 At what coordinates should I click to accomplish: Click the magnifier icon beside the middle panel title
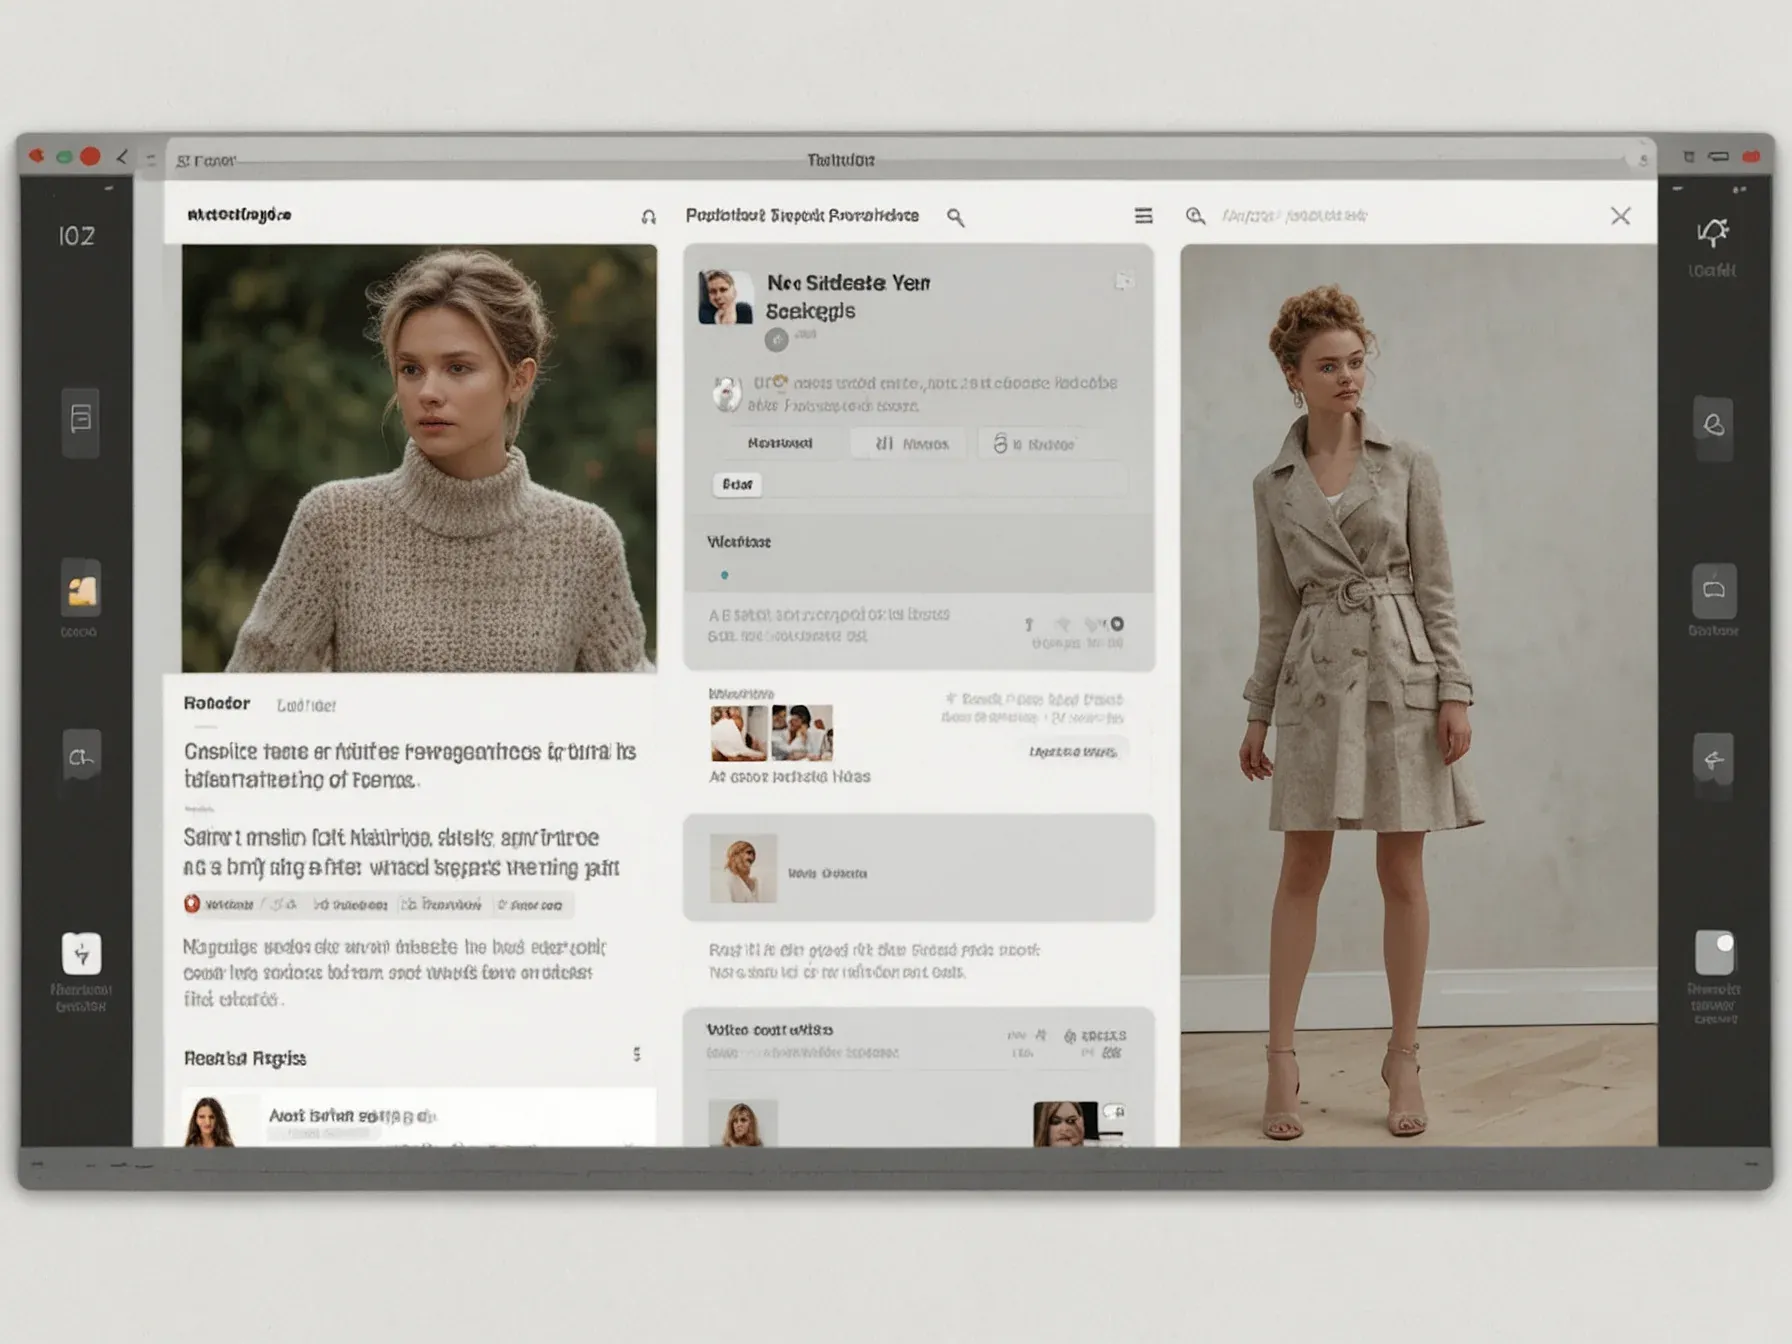[x=956, y=217]
